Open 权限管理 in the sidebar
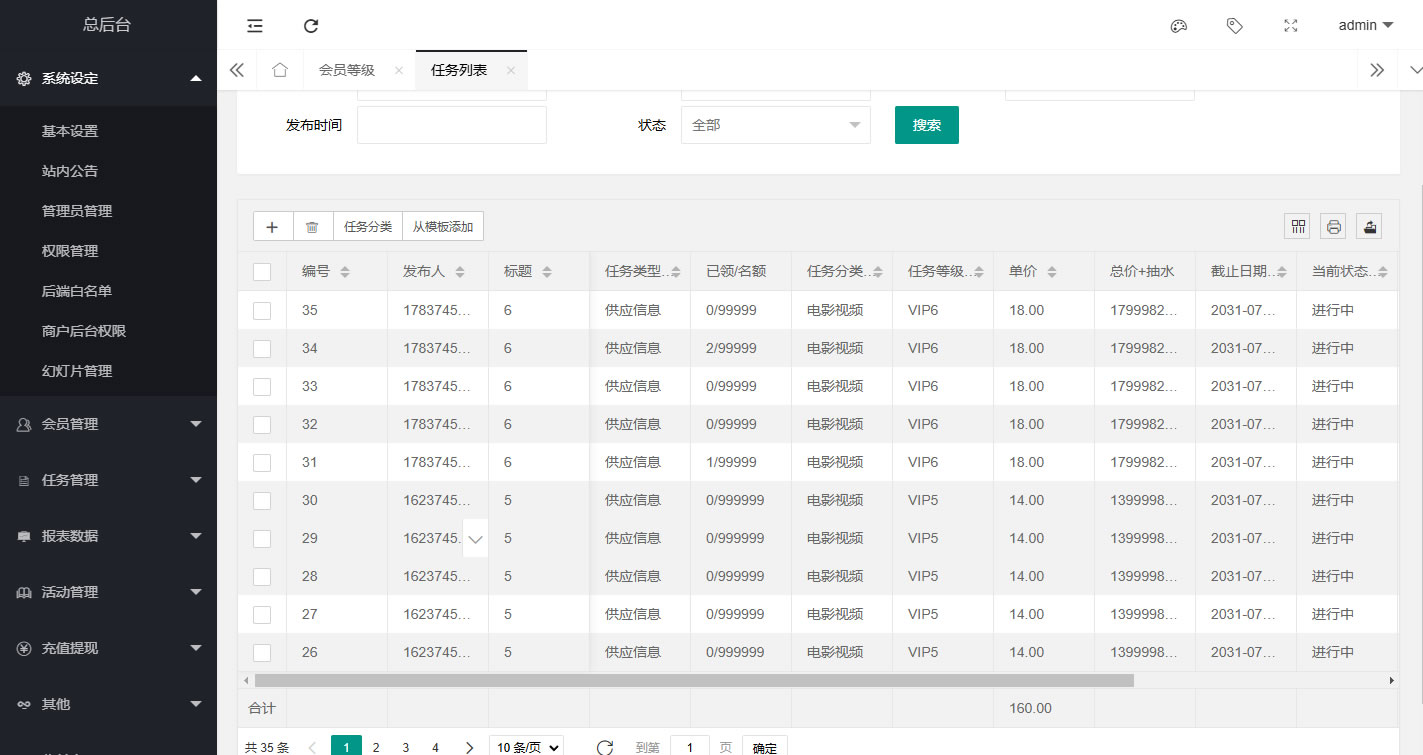1423x755 pixels. pyautogui.click(x=70, y=251)
